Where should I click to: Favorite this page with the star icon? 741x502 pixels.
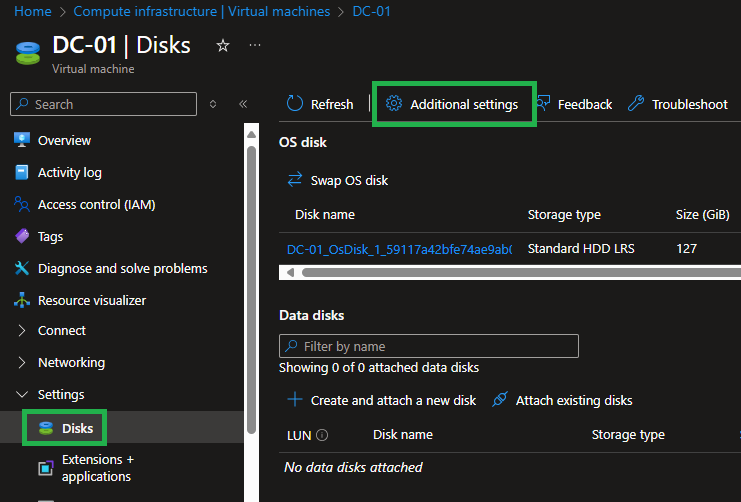point(223,46)
